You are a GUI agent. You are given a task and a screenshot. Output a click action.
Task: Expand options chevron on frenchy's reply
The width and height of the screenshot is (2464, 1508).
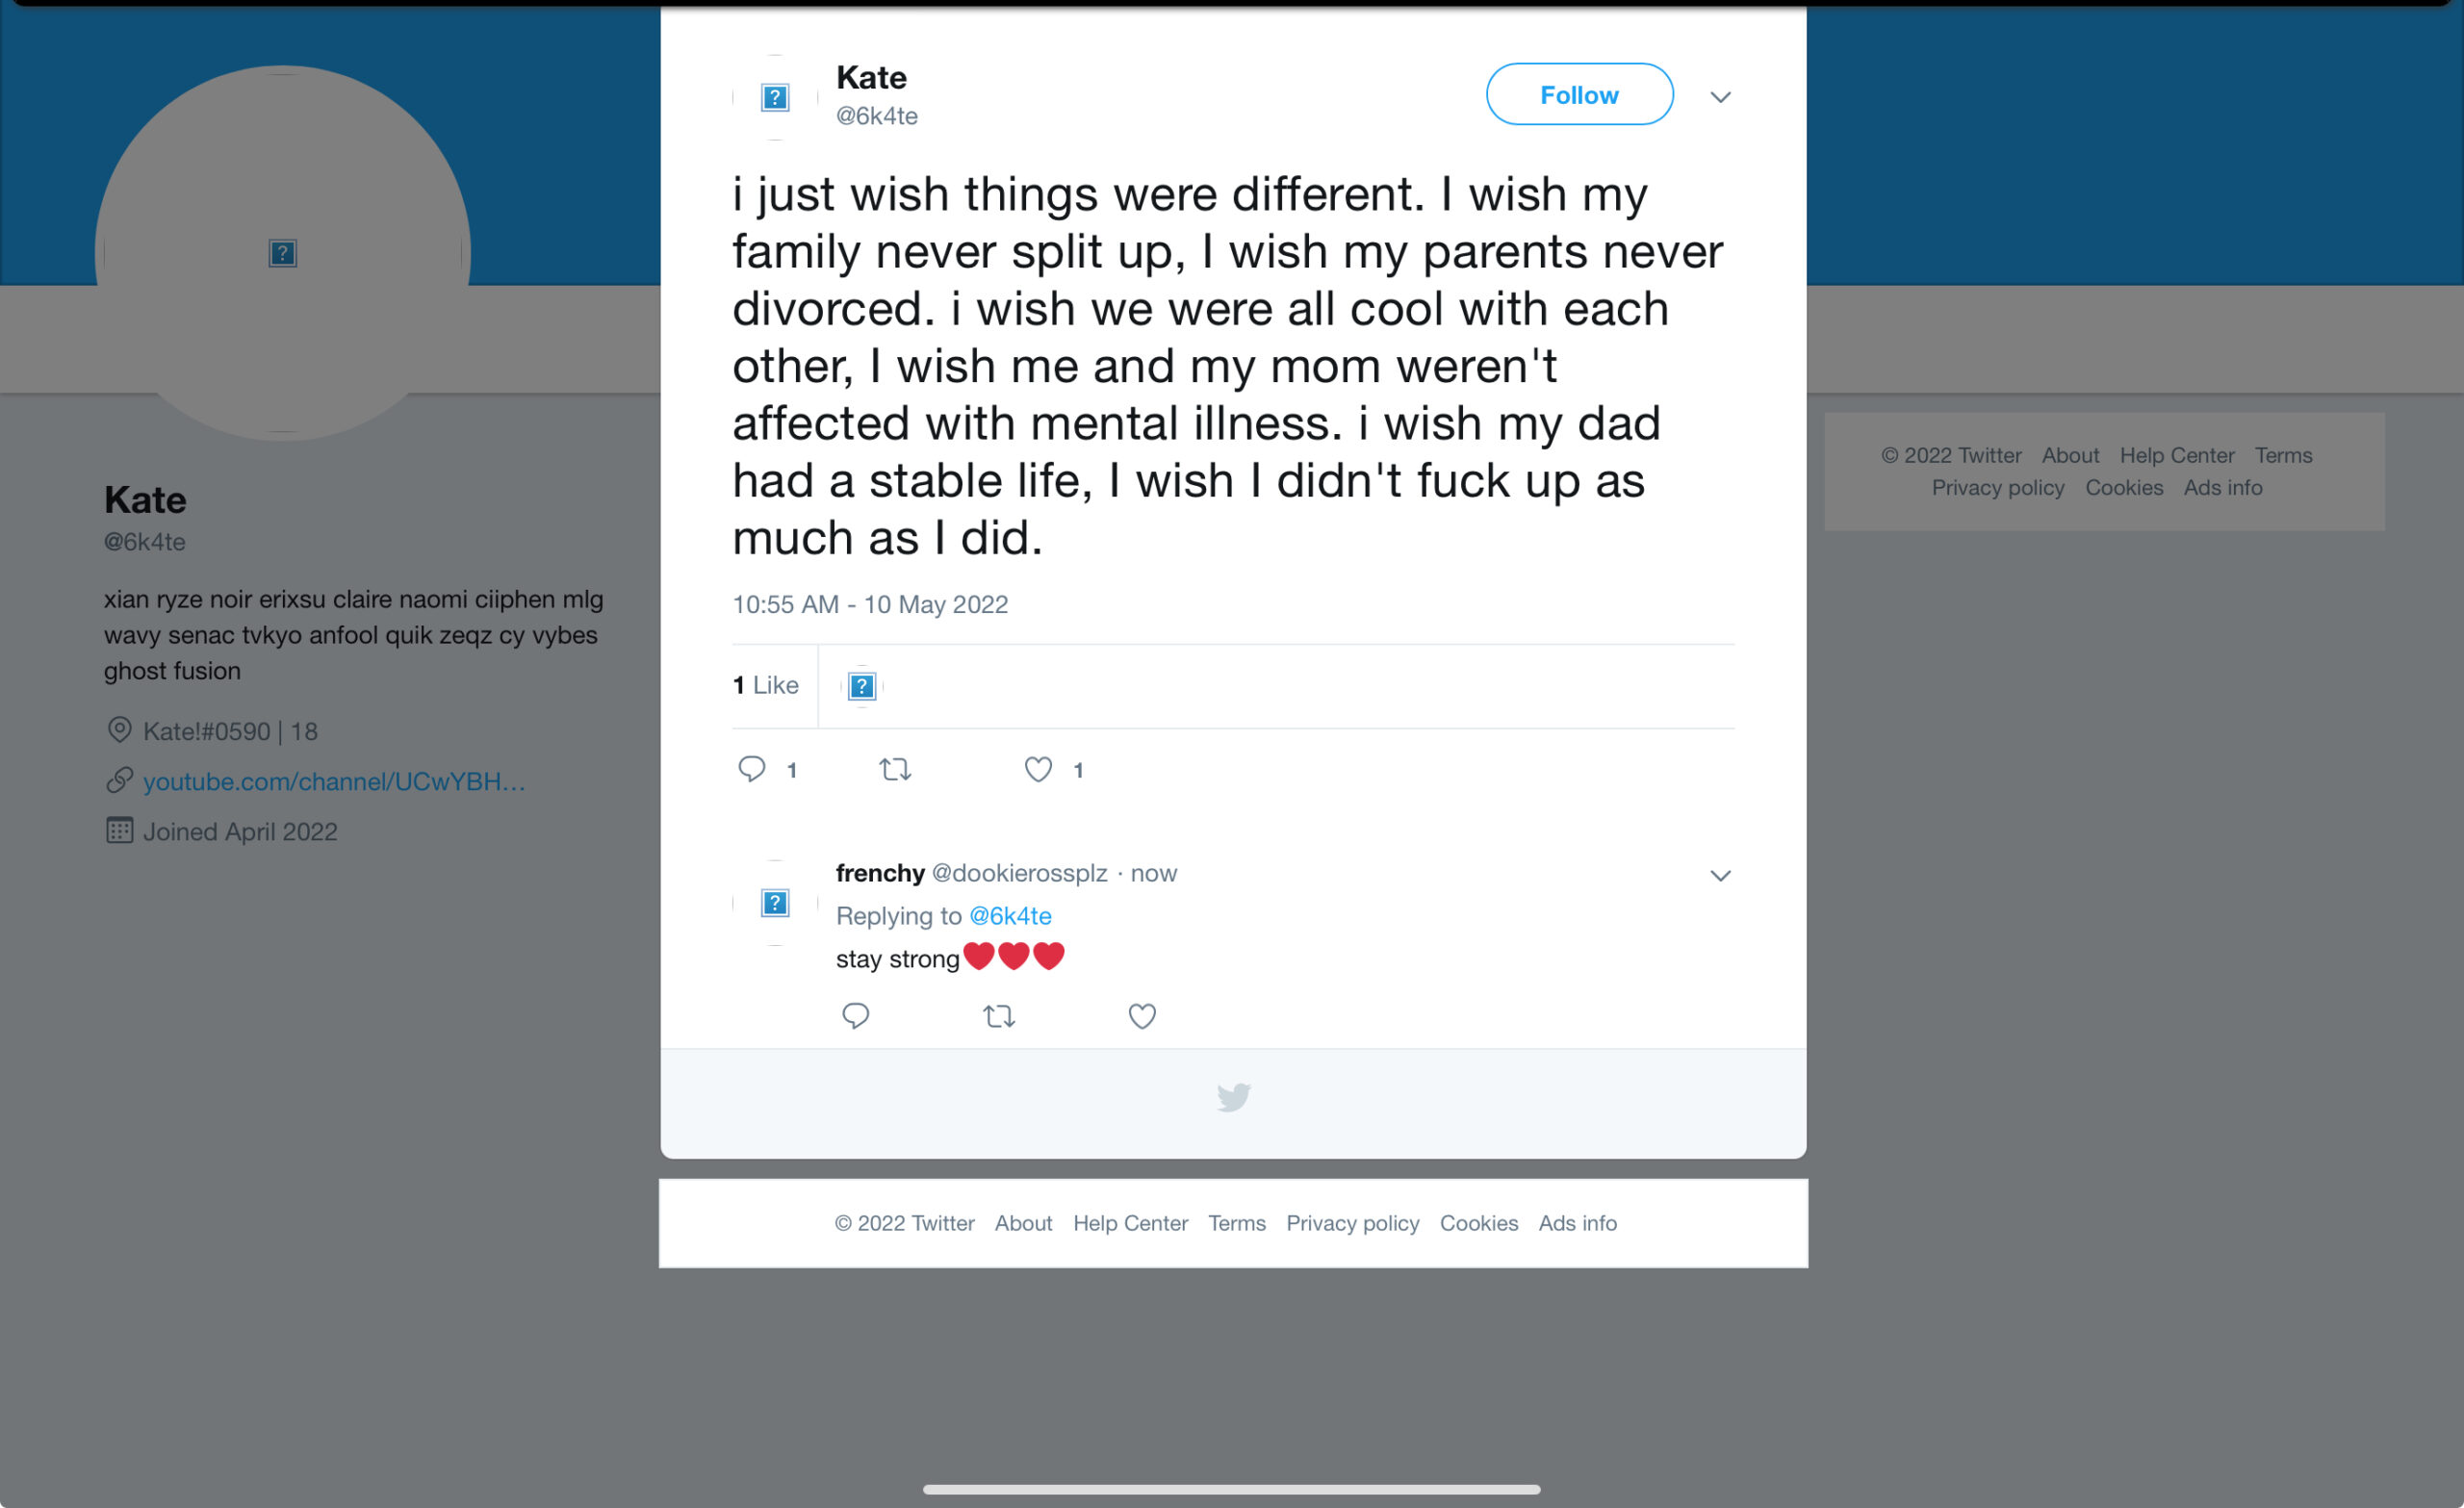(1720, 876)
